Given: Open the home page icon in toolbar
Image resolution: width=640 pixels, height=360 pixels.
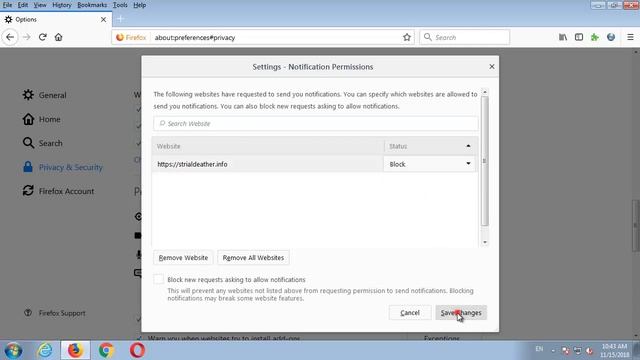Looking at the screenshot, I should [x=58, y=37].
